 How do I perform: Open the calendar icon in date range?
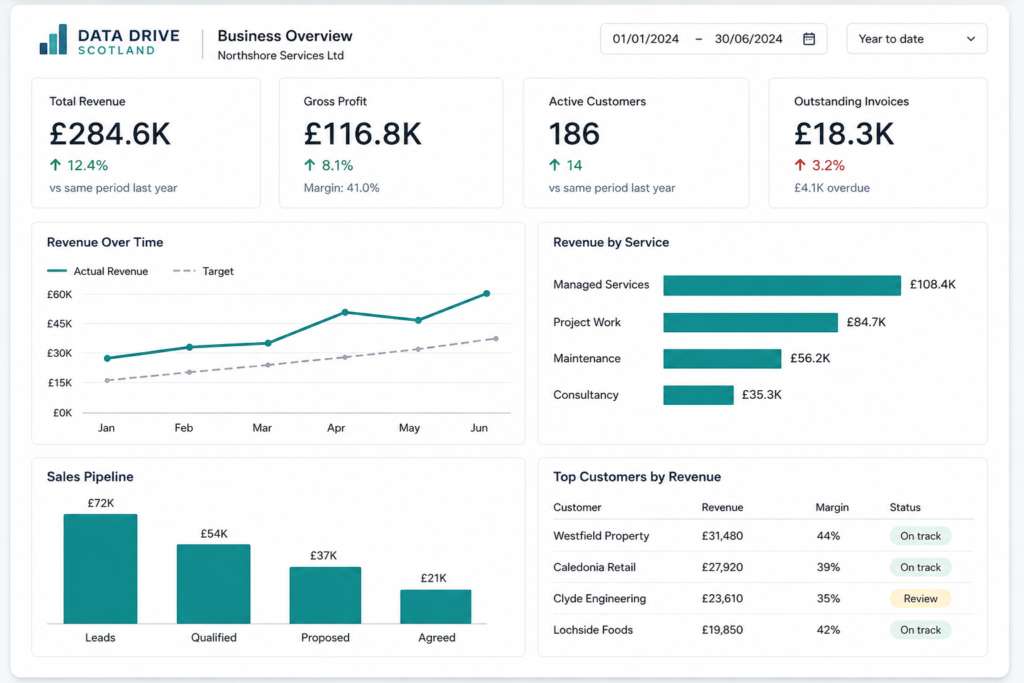(808, 39)
